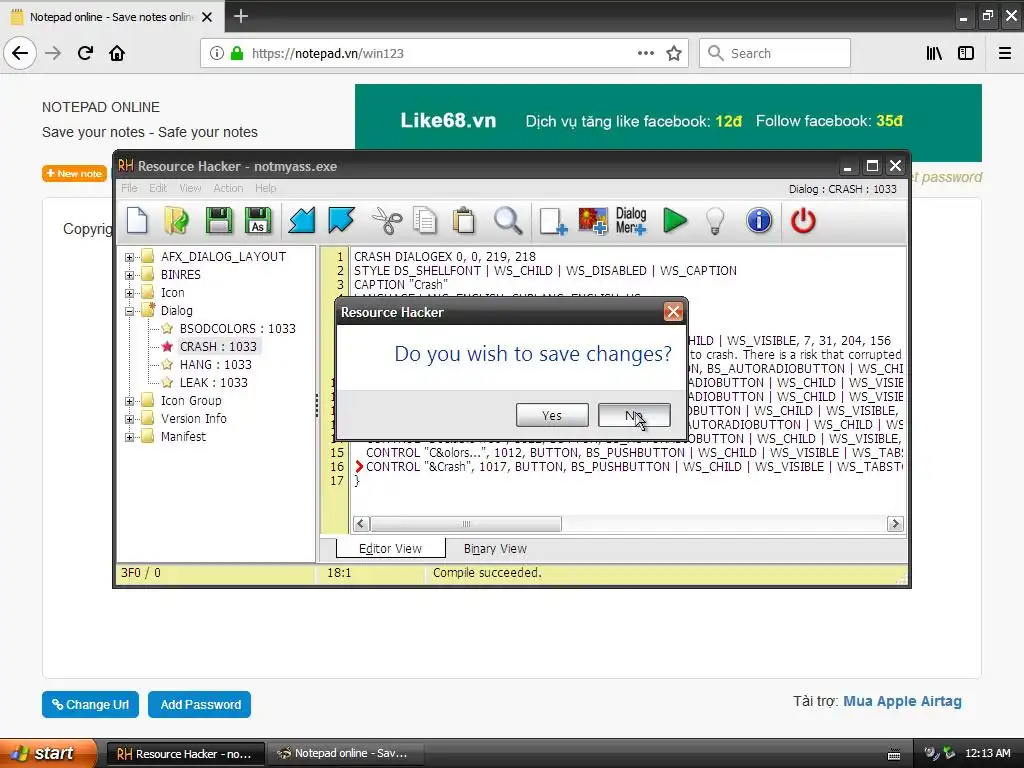Click the Change Url button
This screenshot has height=768, width=1024.
(x=90, y=705)
